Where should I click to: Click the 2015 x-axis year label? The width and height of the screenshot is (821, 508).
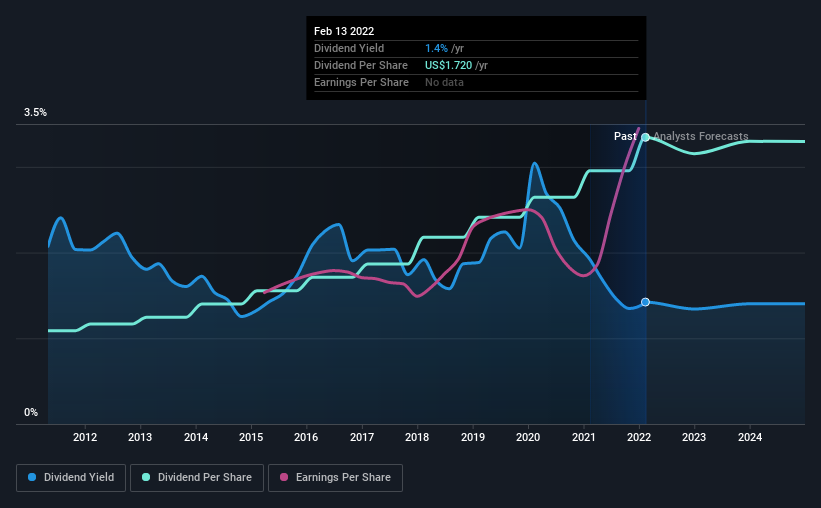[251, 437]
